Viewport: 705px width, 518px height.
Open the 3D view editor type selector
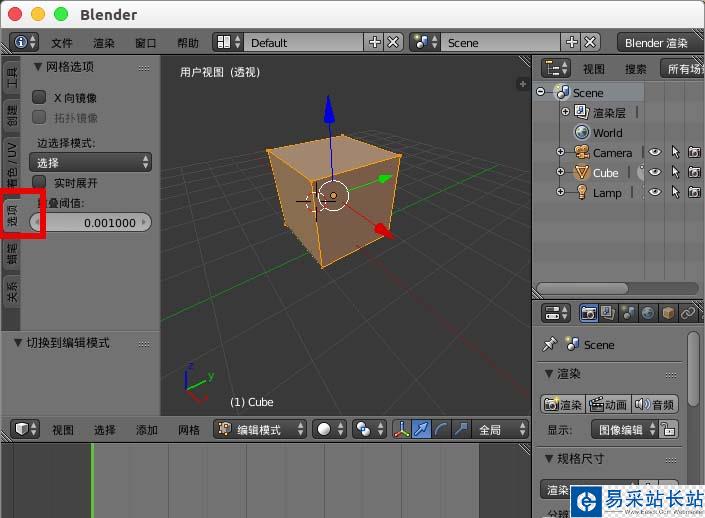(x=25, y=429)
